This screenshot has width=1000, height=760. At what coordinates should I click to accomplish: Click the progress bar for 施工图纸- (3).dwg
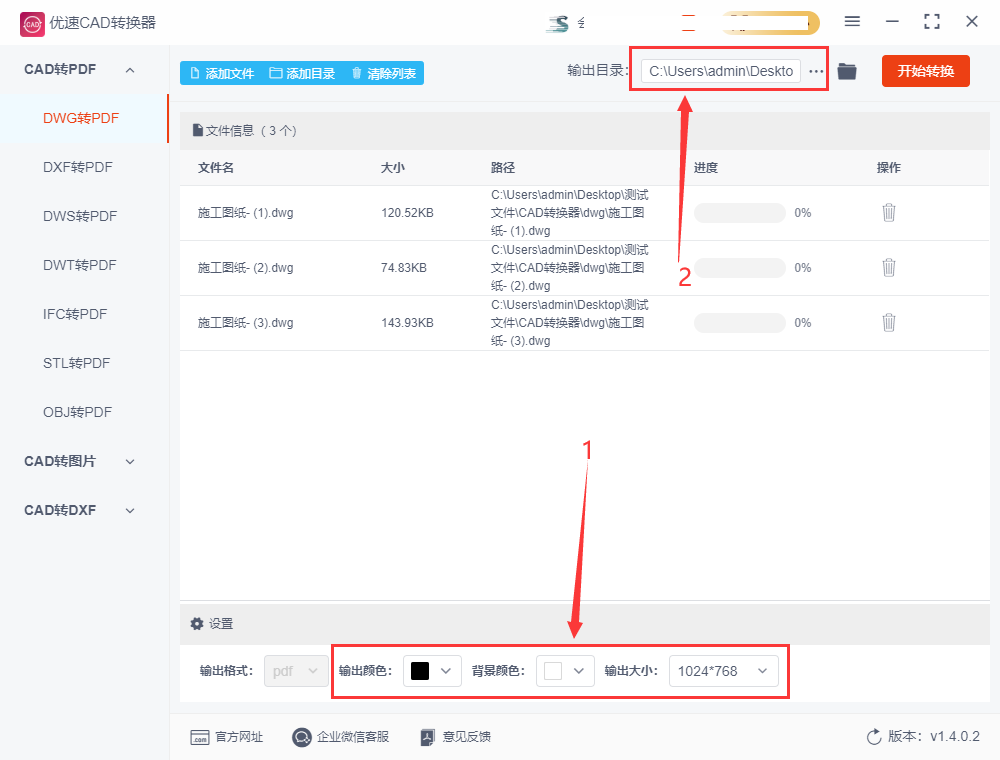point(739,323)
